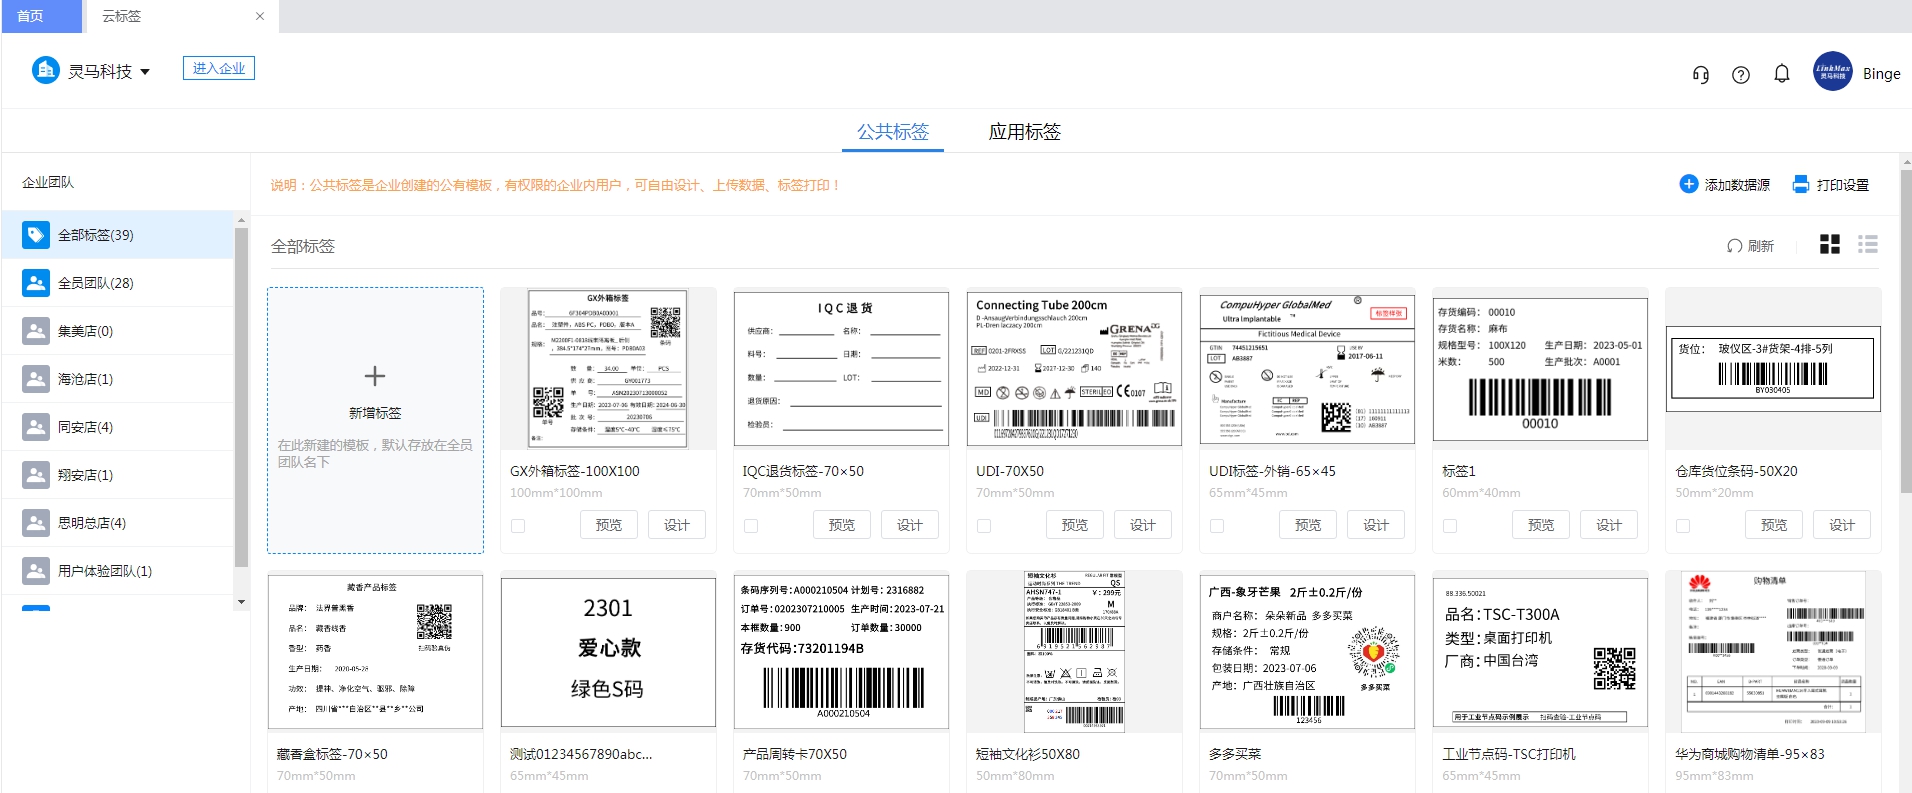Tick the checkbox for UDI-70X50 label
The height and width of the screenshot is (793, 1912).
(984, 526)
